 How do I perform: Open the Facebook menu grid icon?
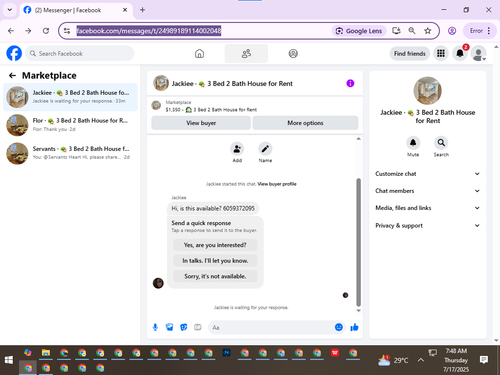coord(441,53)
